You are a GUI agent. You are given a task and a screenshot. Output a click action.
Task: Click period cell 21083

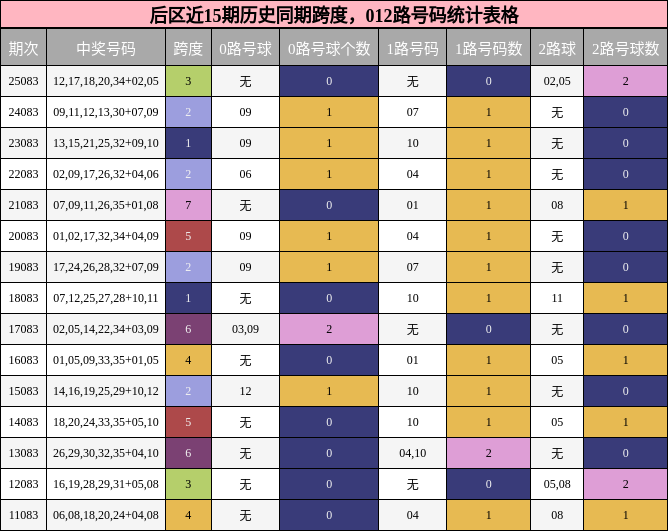[x=23, y=205]
